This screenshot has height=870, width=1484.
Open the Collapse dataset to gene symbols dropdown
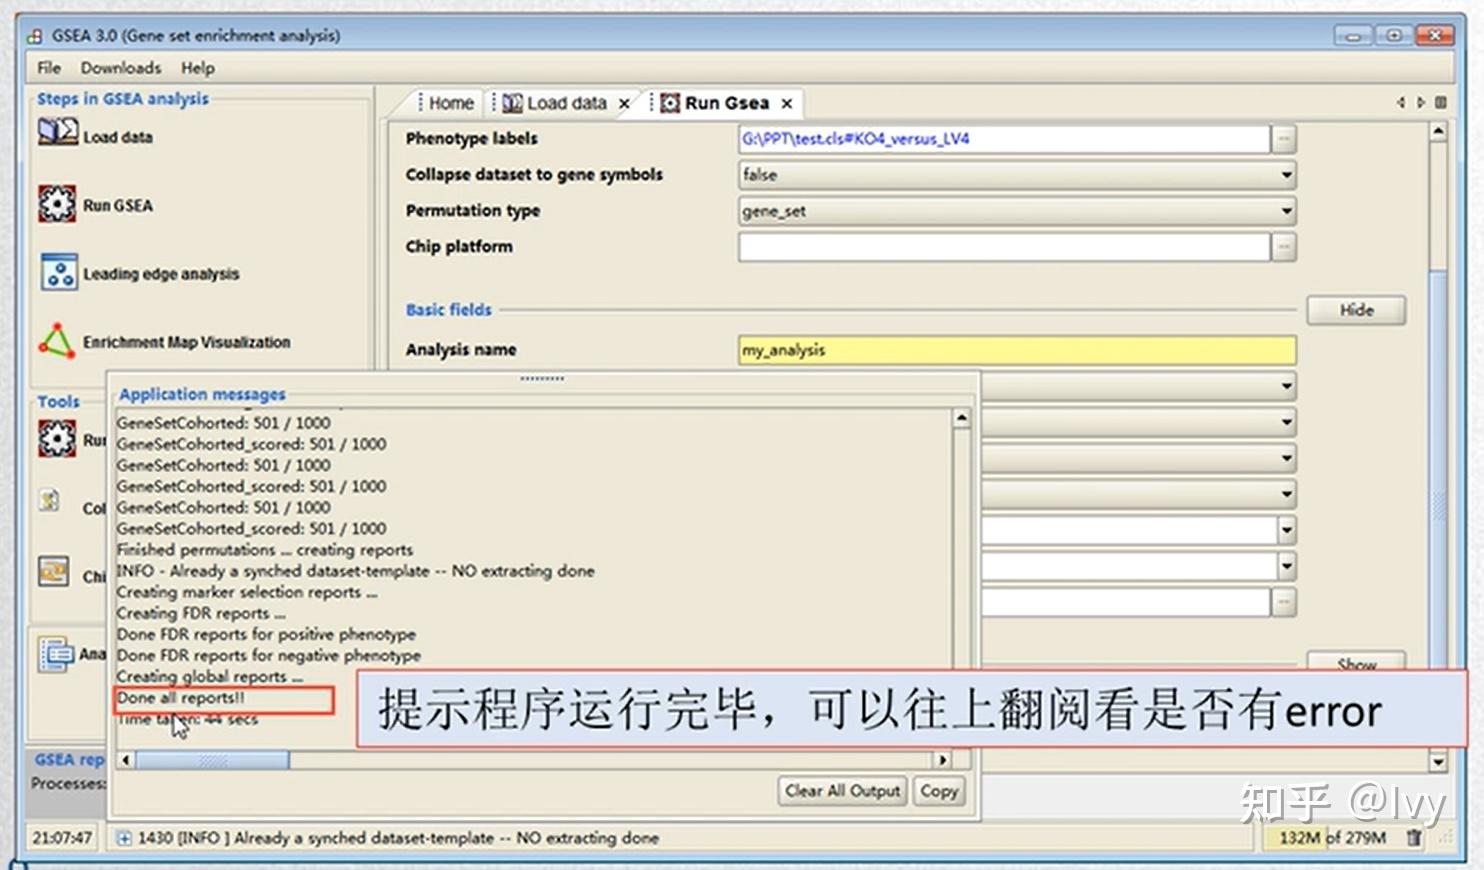1286,174
